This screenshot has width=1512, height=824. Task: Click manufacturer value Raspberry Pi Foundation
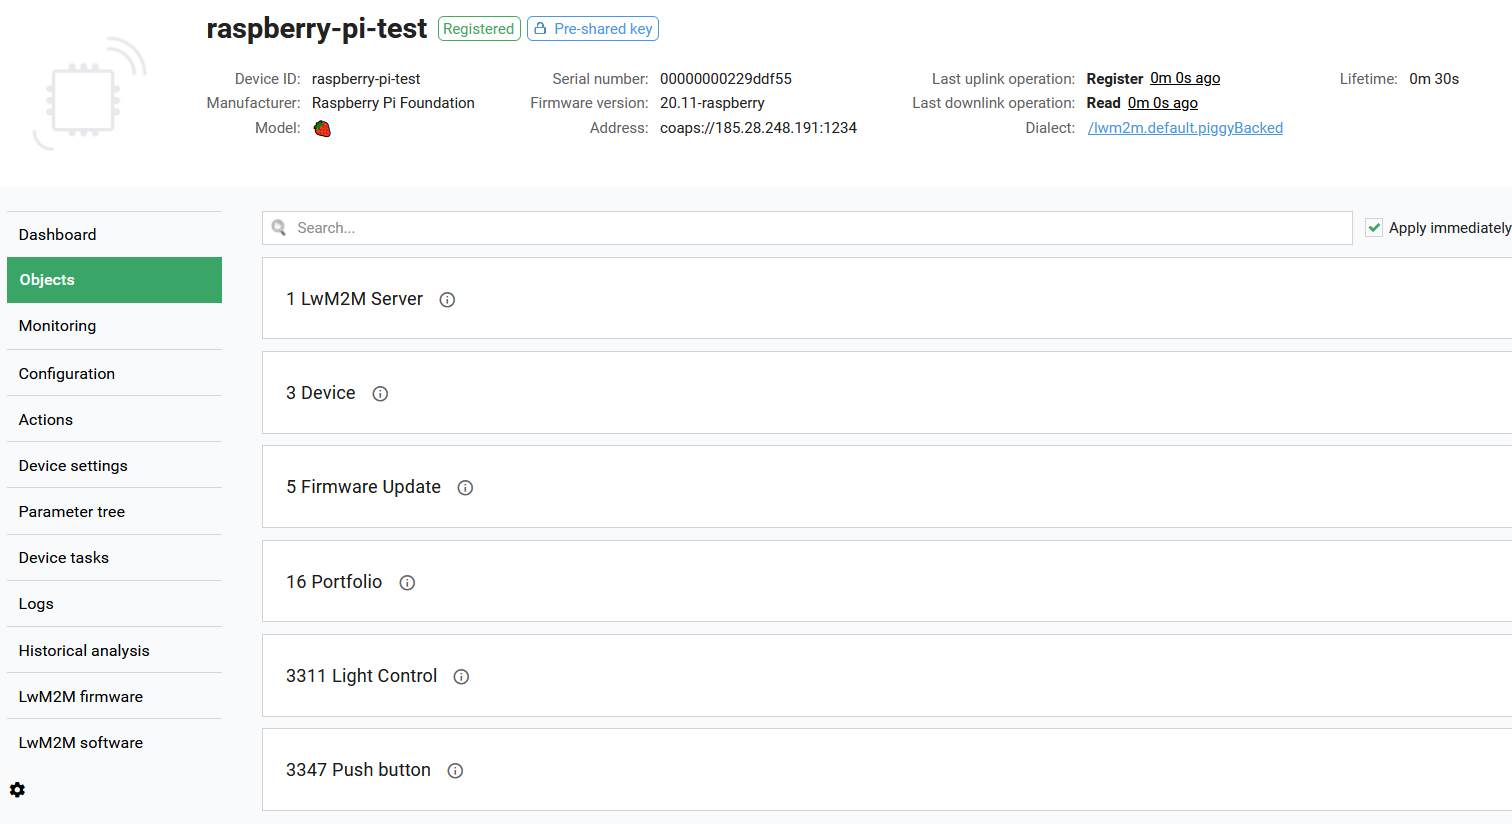point(393,103)
